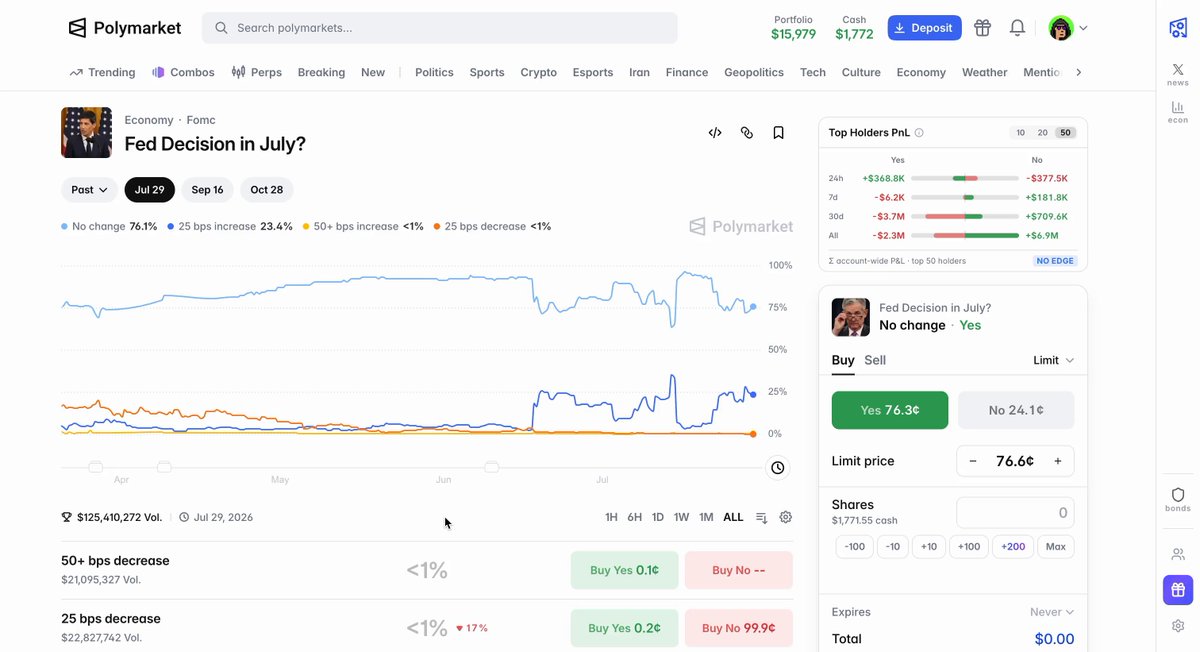Click the profile avatar picture
The image size is (1200, 652).
(x=1061, y=28)
